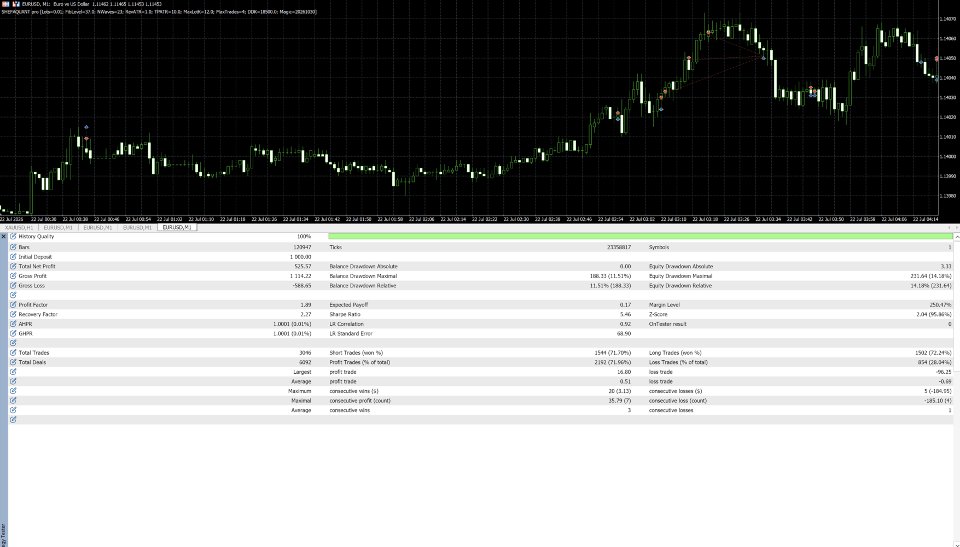Click the SHEFAQUANT pro parameters line on chart
The width and height of the screenshot is (960, 547).
point(159,12)
